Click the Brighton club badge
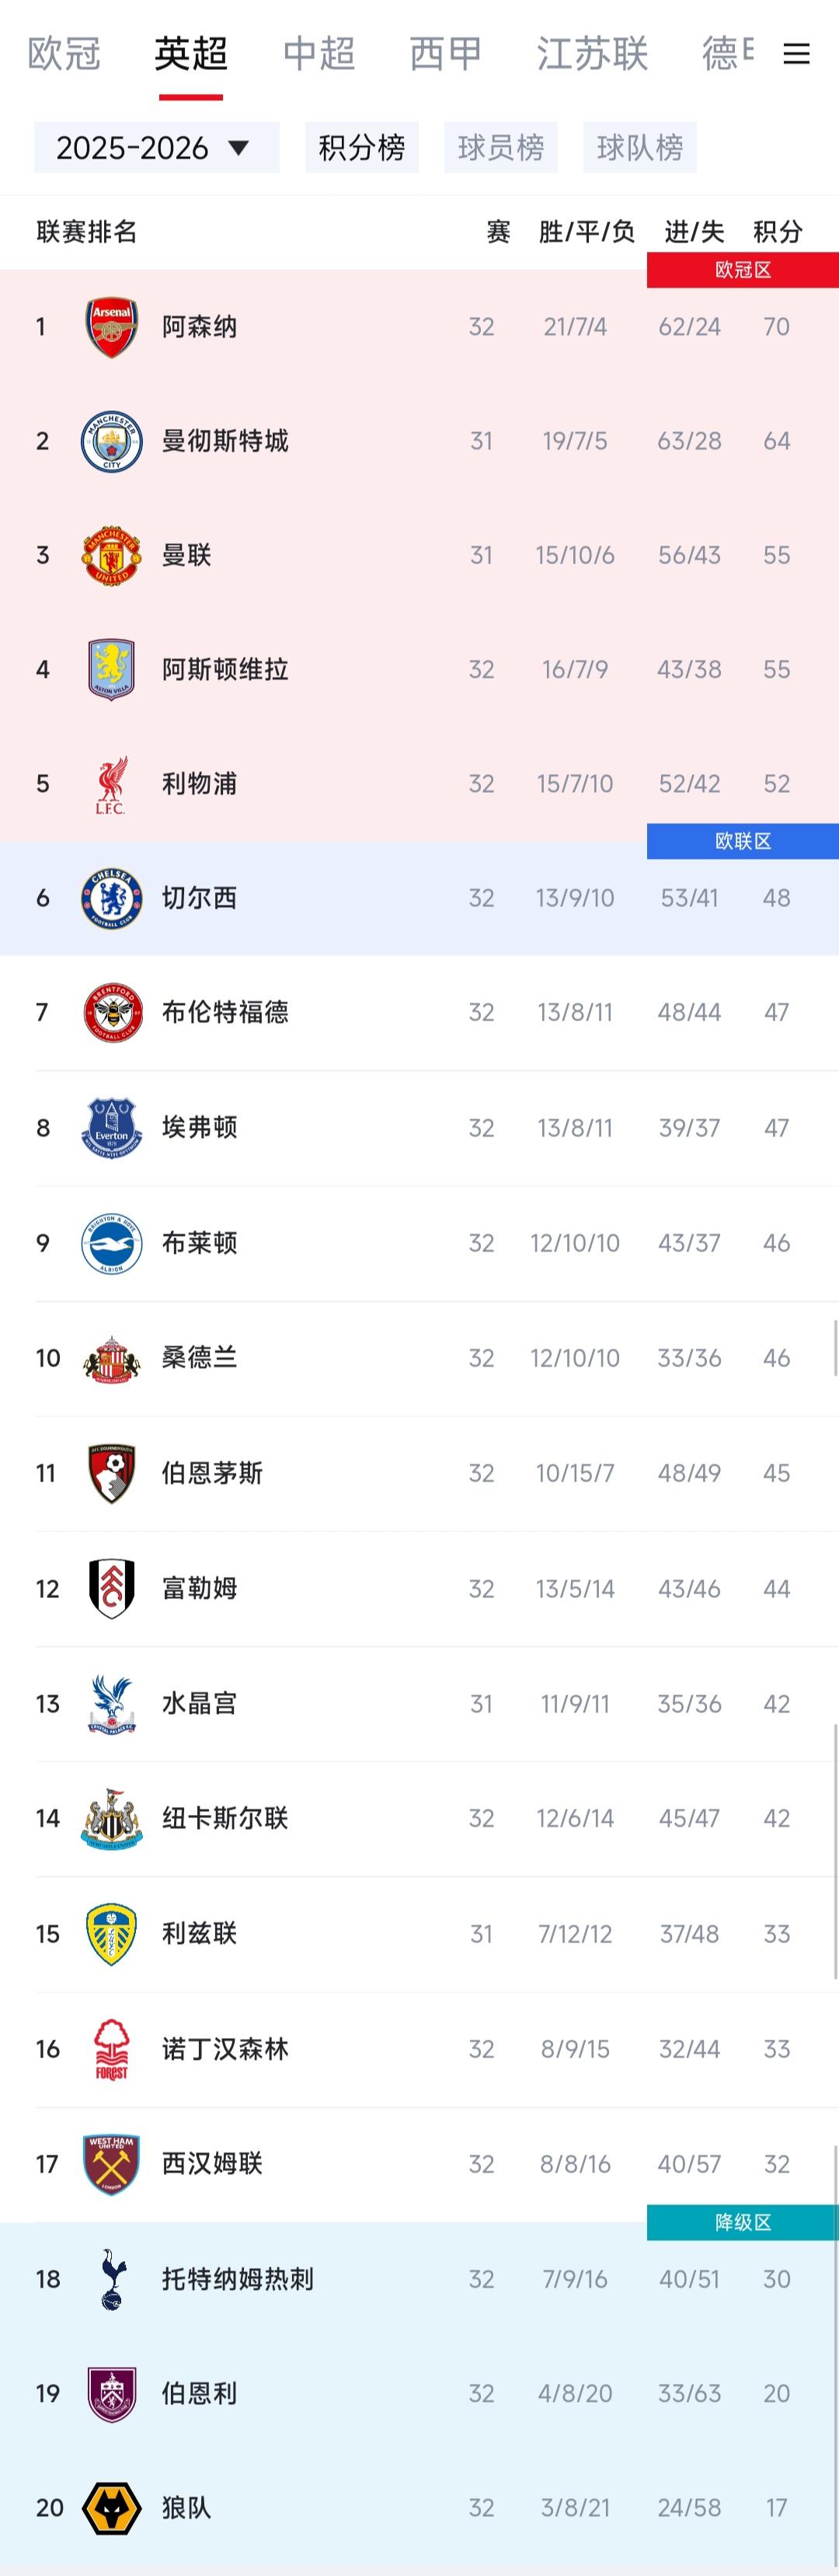The image size is (839, 2576). [113, 1243]
